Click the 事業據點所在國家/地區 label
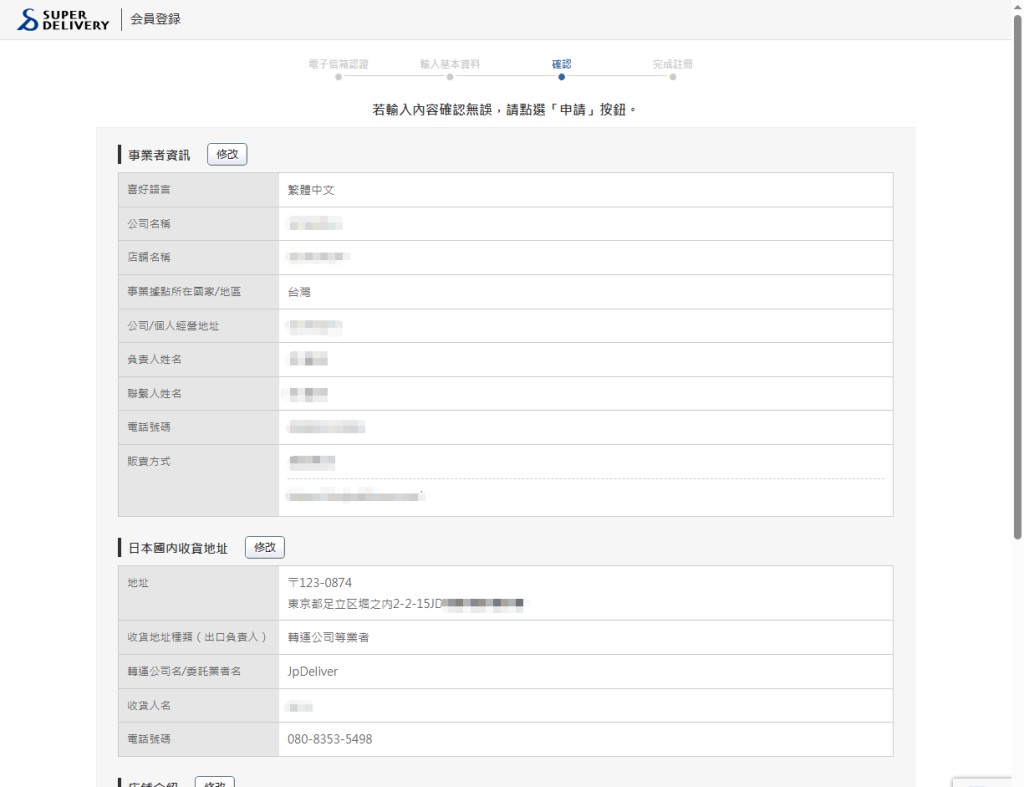The width and height of the screenshot is (1024, 787). pyautogui.click(x=184, y=291)
